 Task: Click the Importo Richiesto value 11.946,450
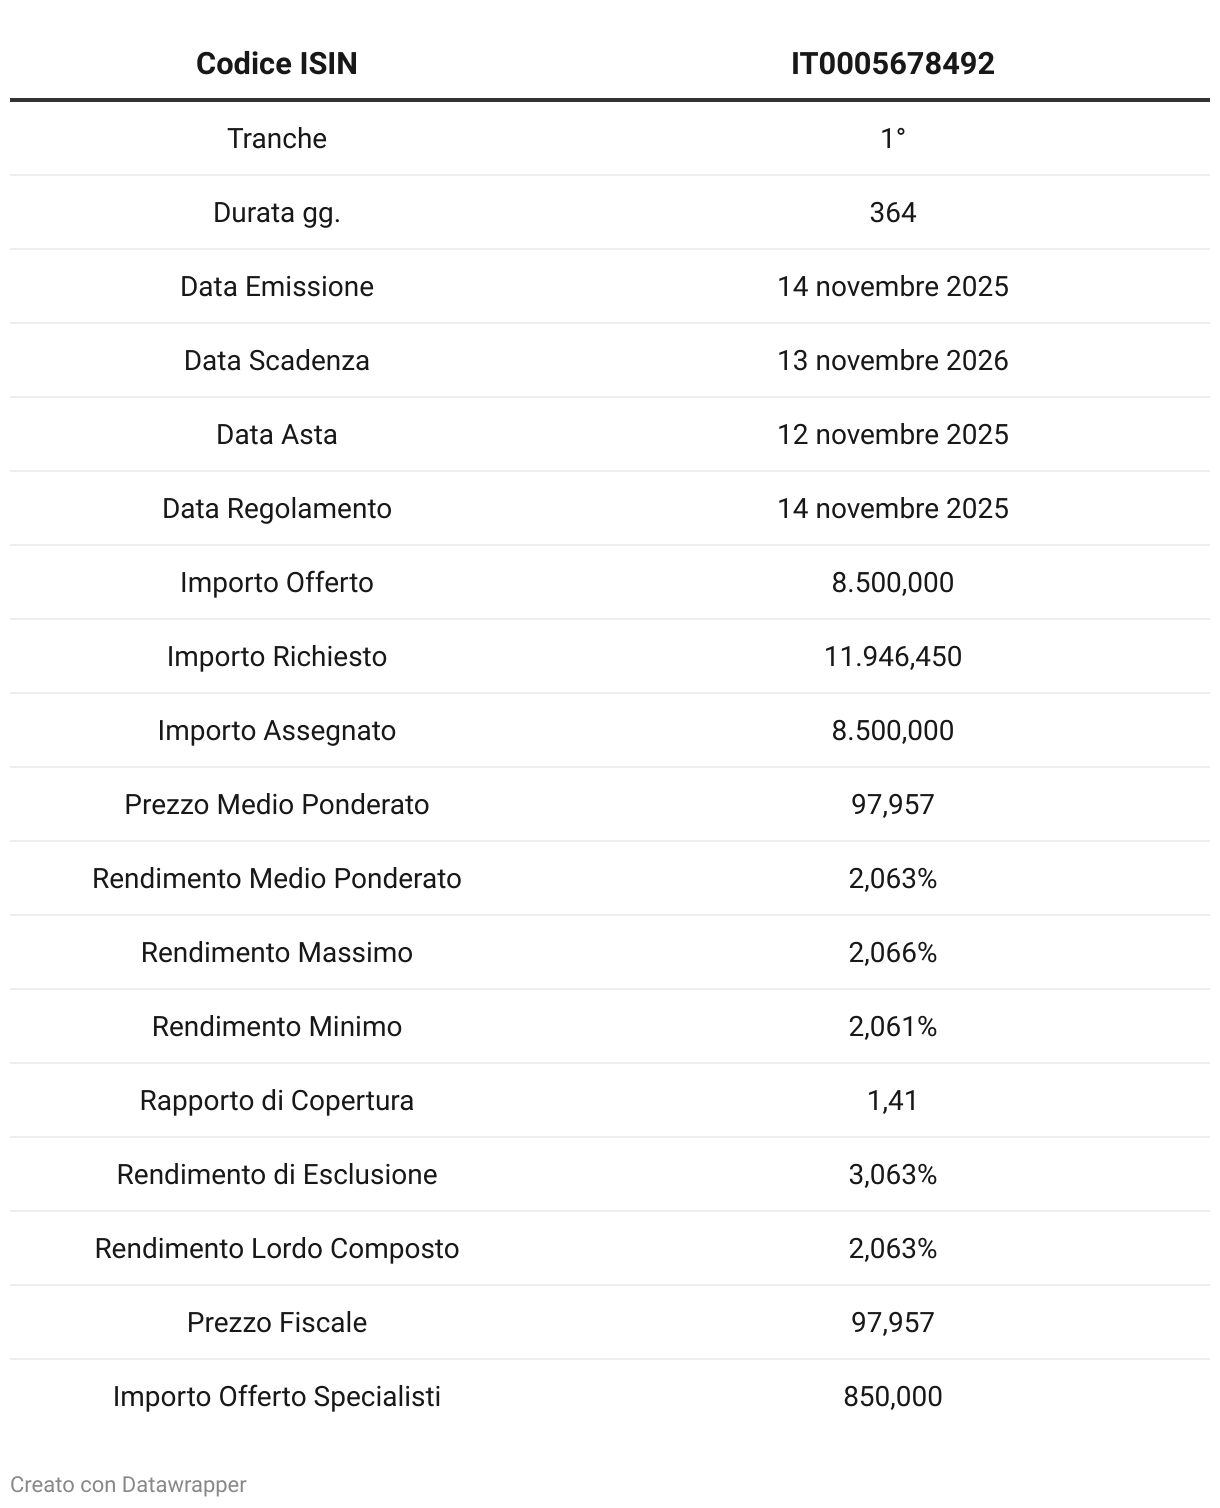click(x=892, y=656)
